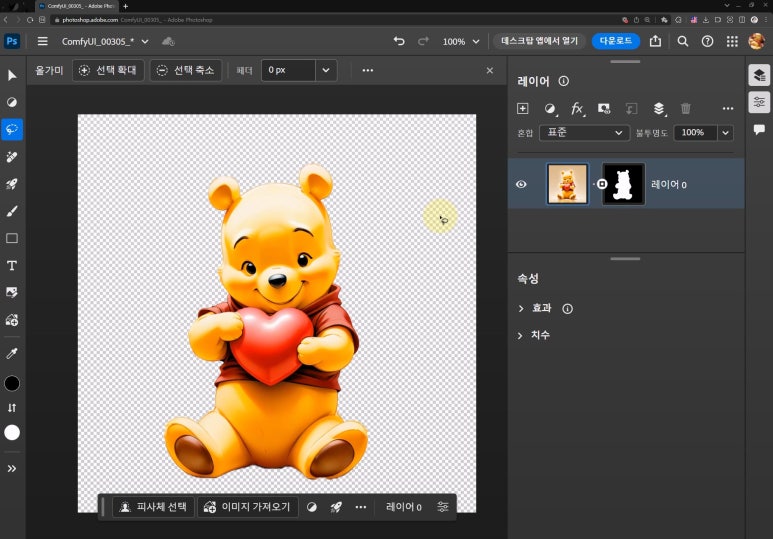Screen dimensions: 773x539
Task: Select the Rectangle shape tool
Action: (x=12, y=239)
